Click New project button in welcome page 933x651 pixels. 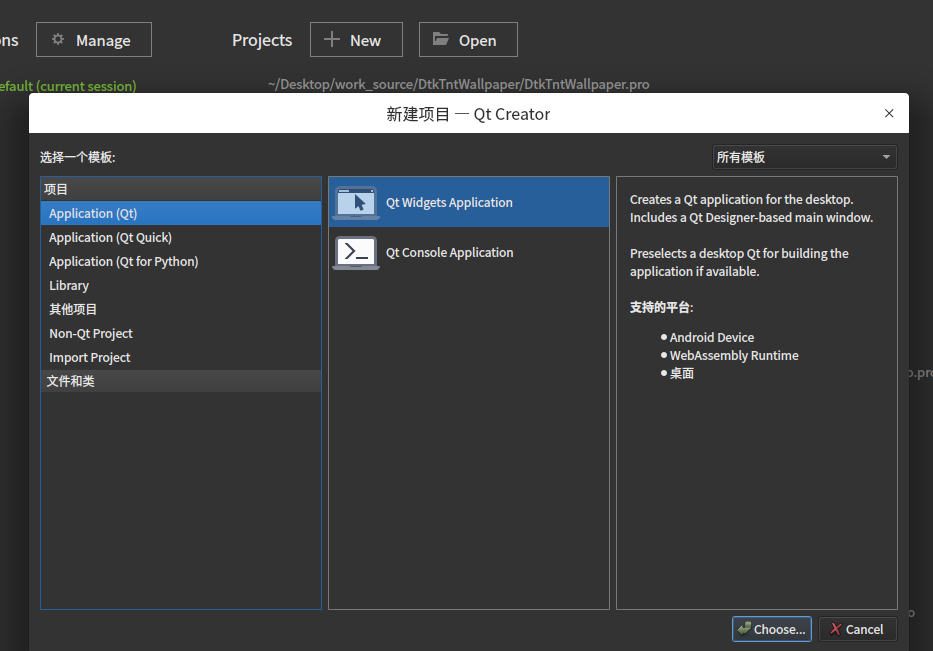pyautogui.click(x=356, y=40)
